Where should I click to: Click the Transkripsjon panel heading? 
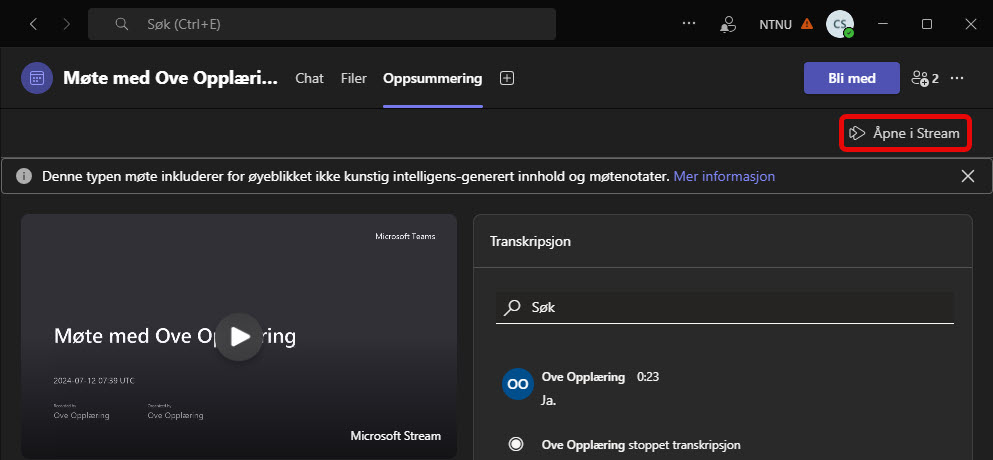pyautogui.click(x=530, y=241)
